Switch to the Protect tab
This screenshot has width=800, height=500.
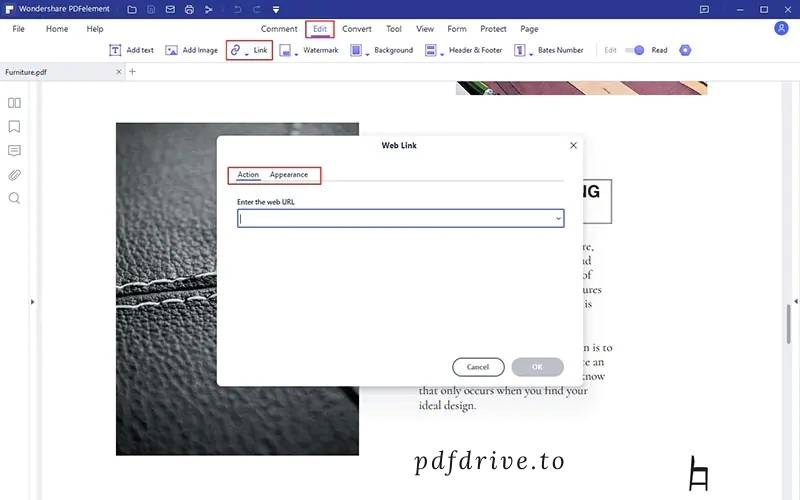coord(493,29)
